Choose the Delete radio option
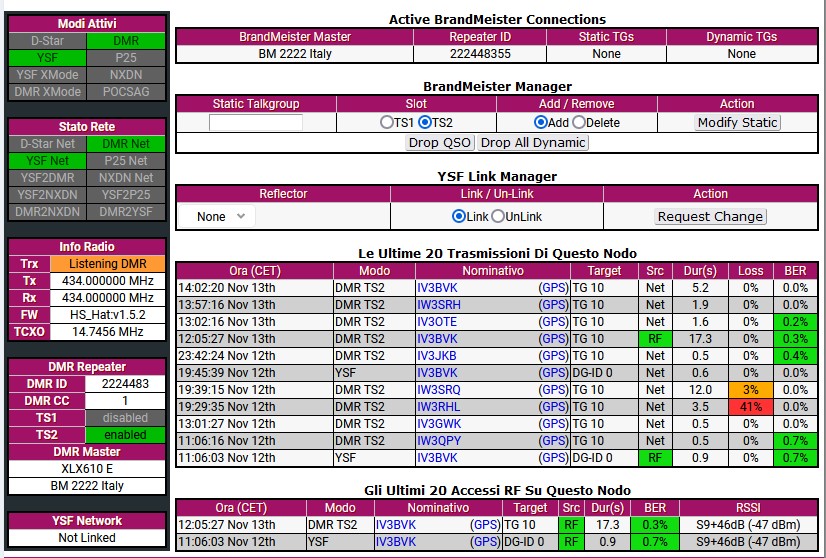Viewport: 826px width, 558px height. click(x=579, y=123)
